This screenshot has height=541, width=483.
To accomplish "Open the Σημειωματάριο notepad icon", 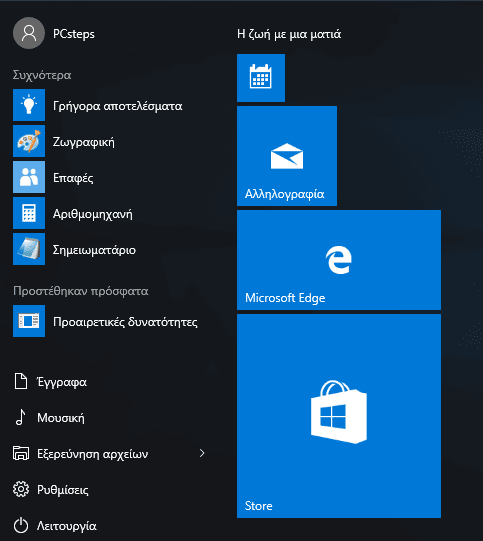I will (x=29, y=249).
